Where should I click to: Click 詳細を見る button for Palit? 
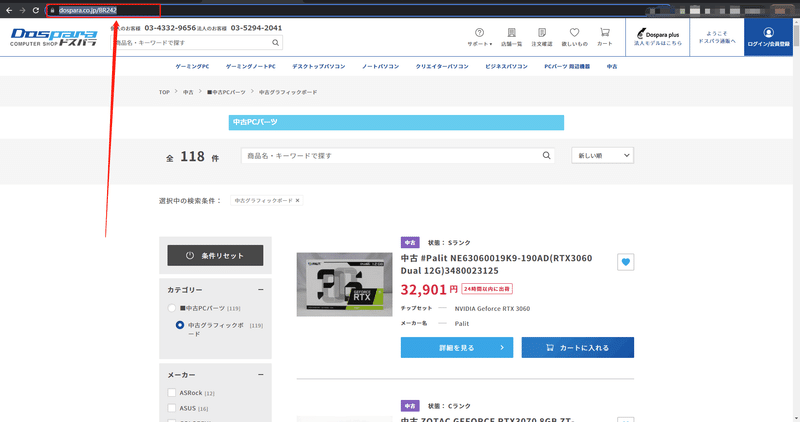(x=457, y=347)
